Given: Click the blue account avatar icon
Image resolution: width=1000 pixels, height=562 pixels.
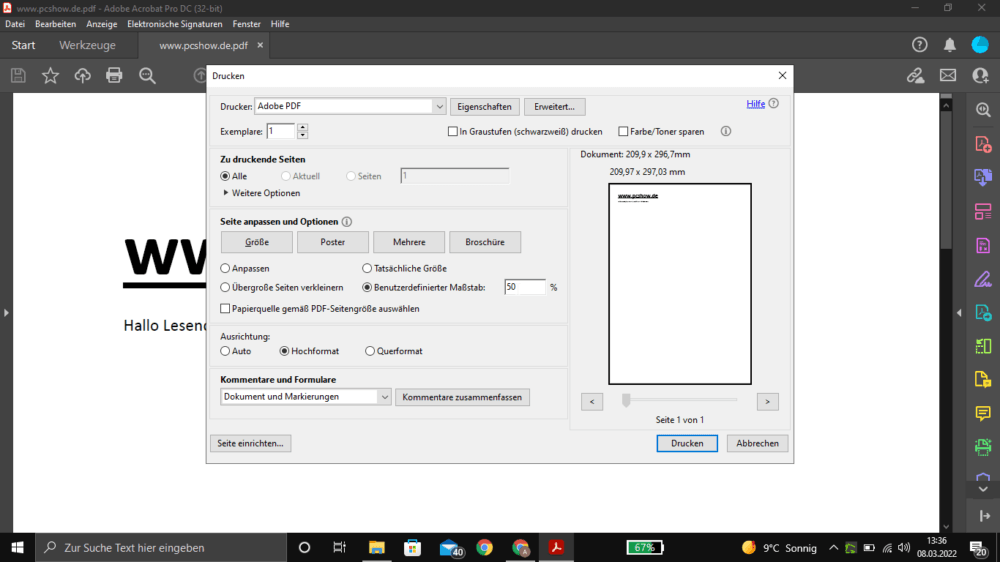Looking at the screenshot, I should 980,45.
